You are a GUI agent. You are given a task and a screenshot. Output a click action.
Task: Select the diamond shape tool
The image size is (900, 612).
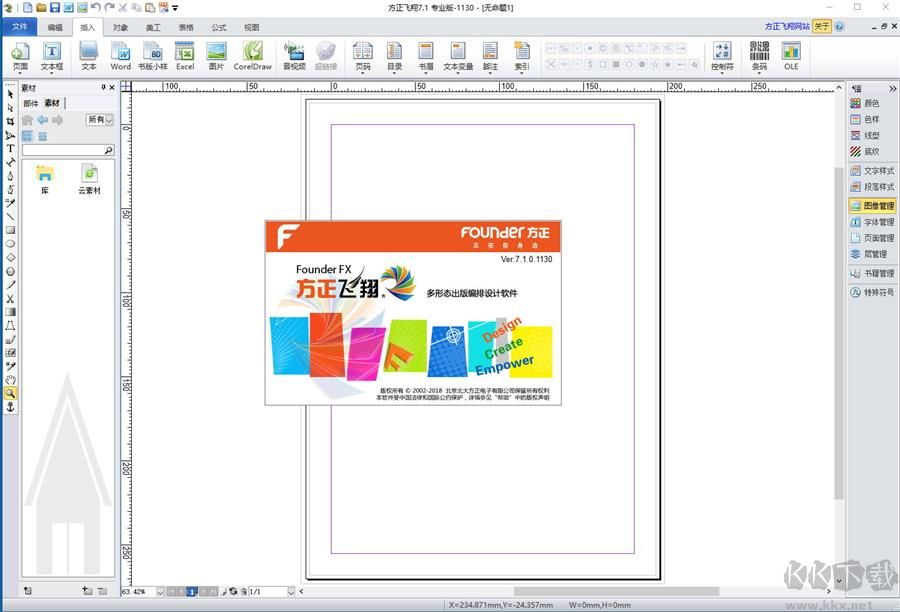(x=10, y=257)
